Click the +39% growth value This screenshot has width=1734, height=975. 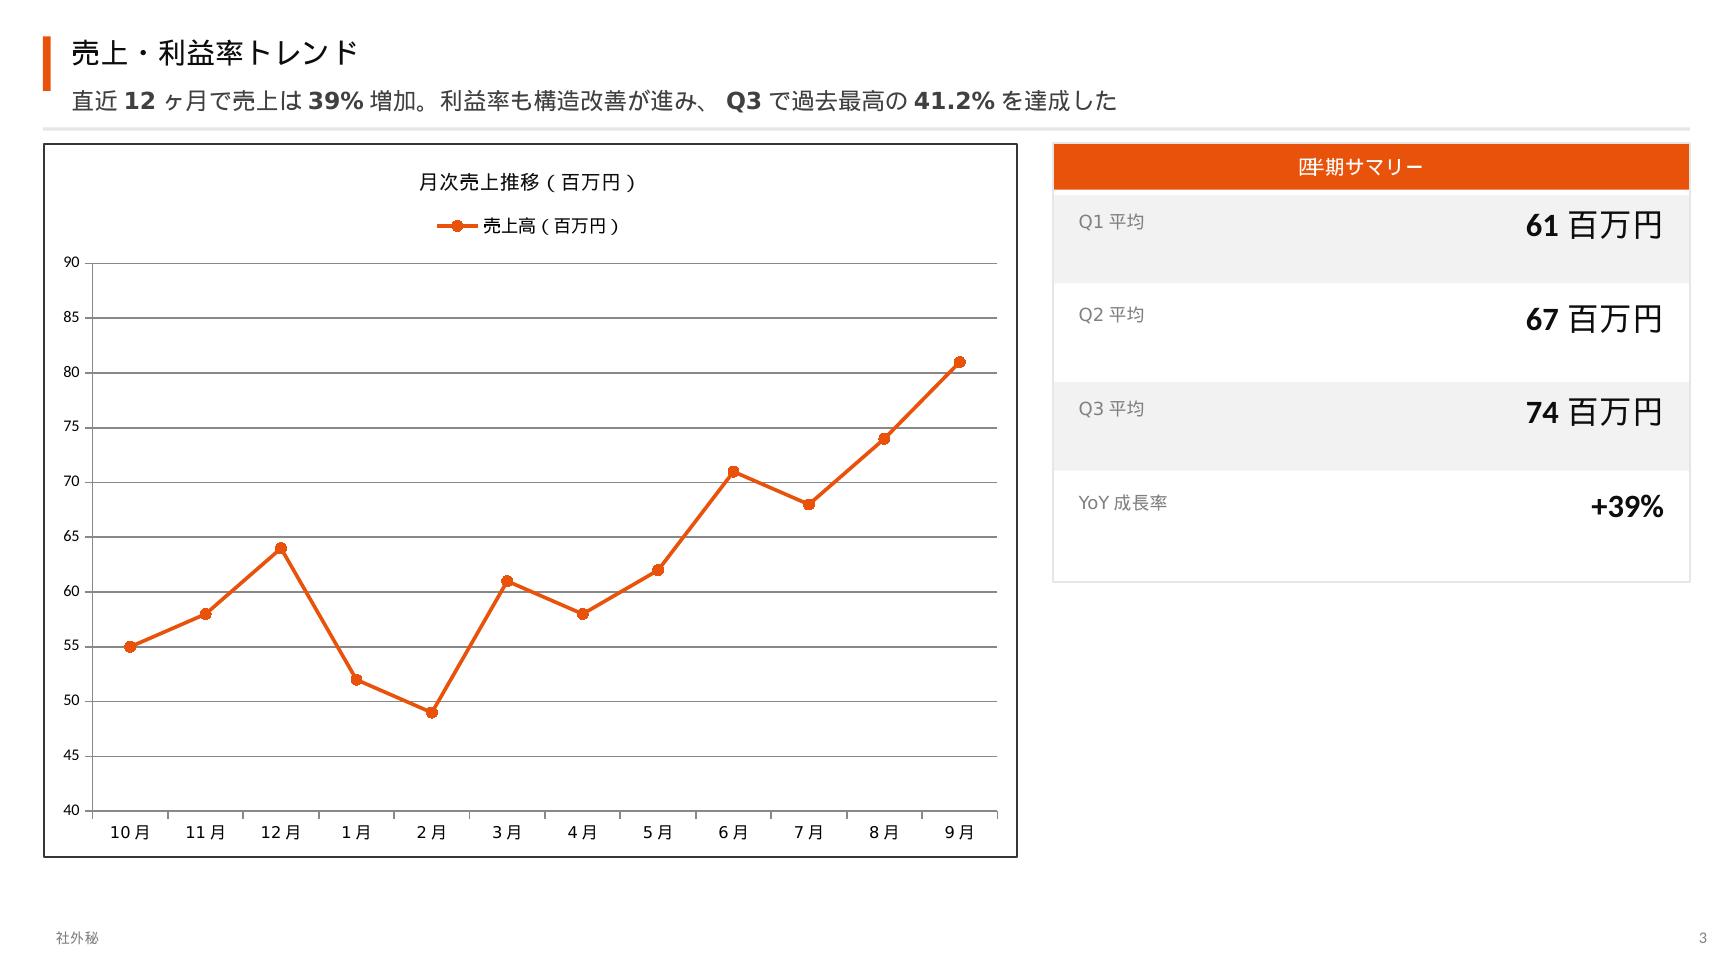click(1626, 507)
